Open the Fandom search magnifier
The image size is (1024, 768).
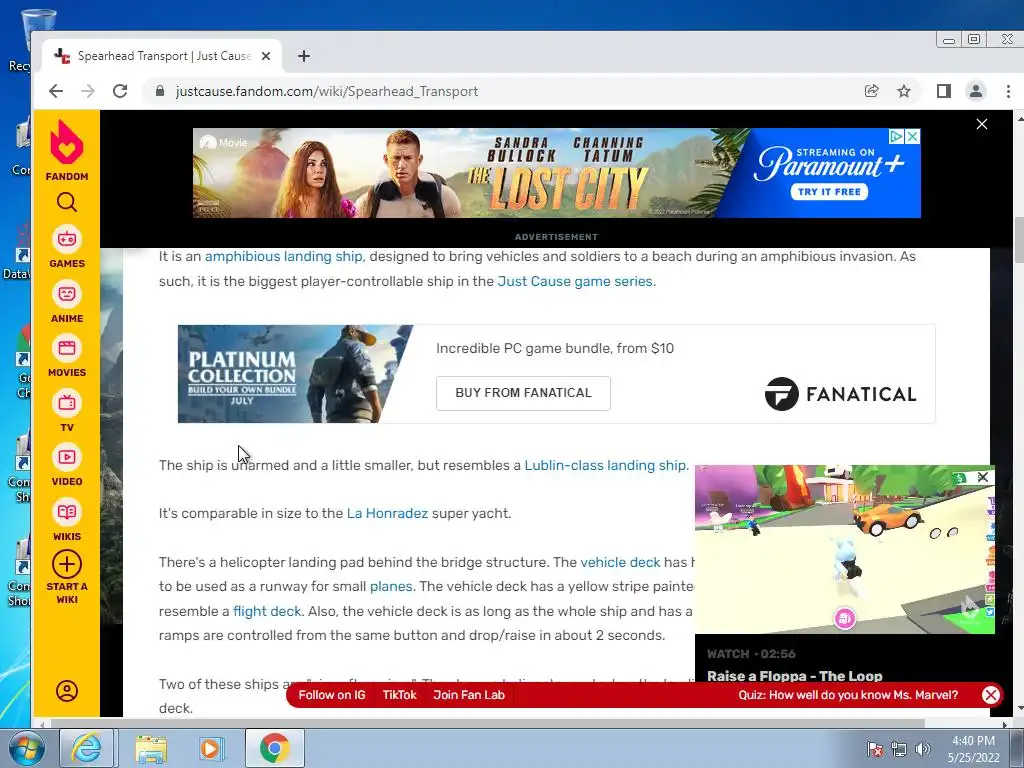[67, 202]
